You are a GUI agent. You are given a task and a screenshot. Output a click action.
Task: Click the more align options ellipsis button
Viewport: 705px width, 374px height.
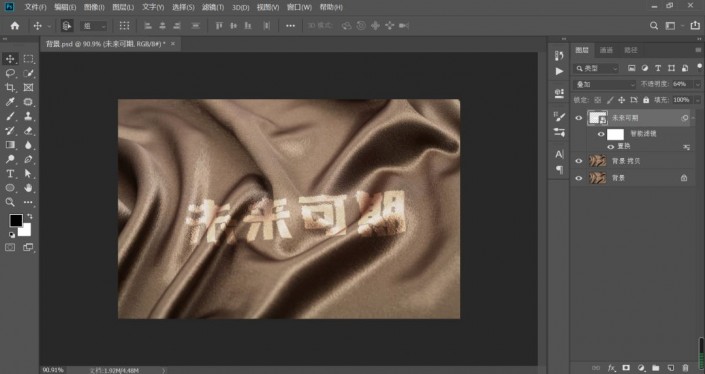[x=290, y=26]
